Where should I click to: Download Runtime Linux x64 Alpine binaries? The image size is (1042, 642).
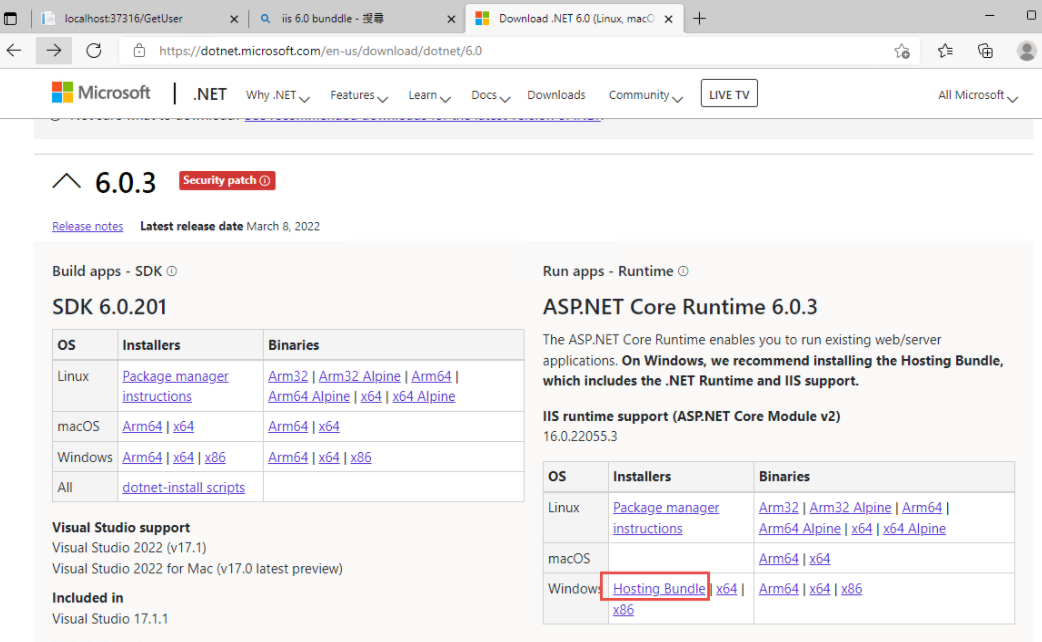coord(914,528)
